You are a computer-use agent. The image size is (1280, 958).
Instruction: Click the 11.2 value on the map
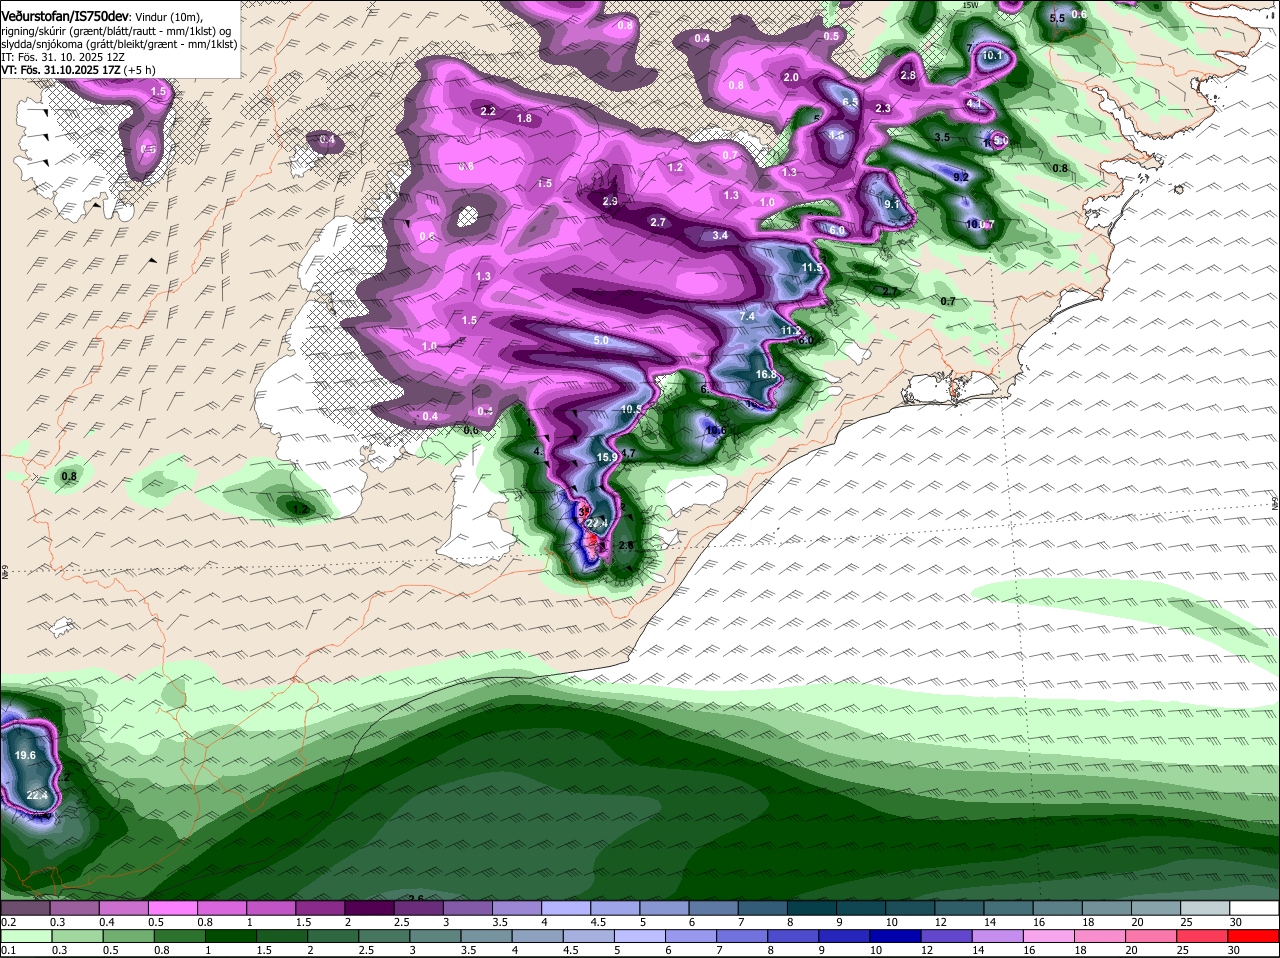pos(791,330)
